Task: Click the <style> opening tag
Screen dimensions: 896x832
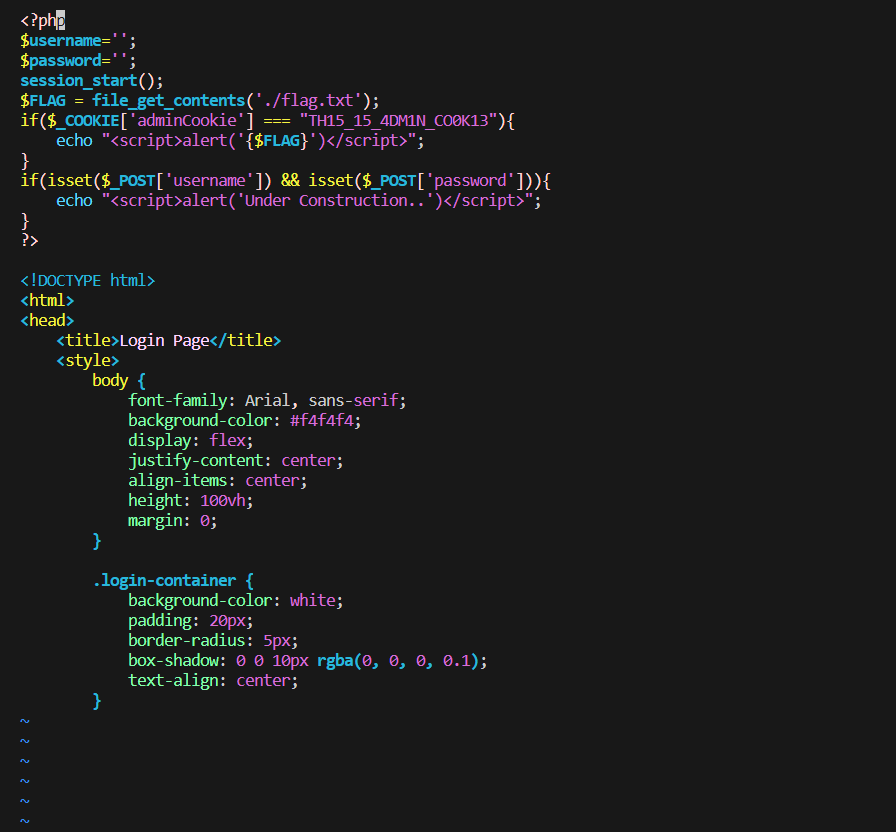Action: pyautogui.click(x=87, y=361)
